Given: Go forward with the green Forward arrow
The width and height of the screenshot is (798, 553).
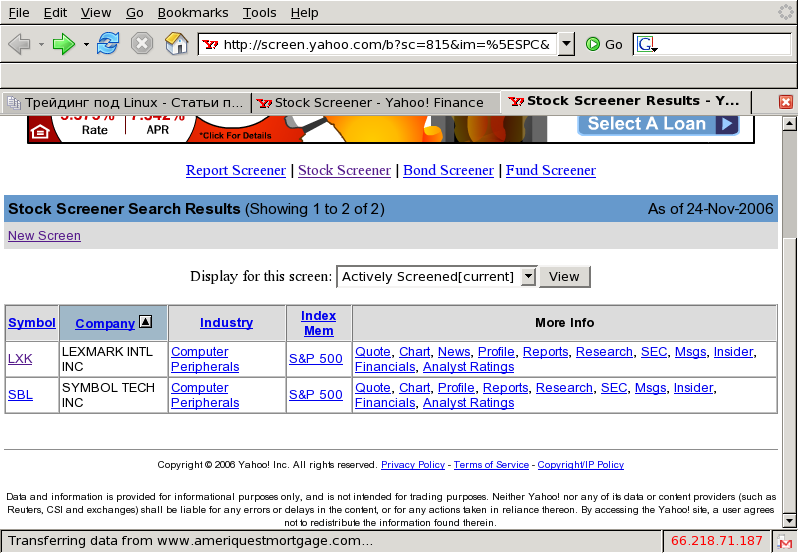Looking at the screenshot, I should pyautogui.click(x=64, y=44).
